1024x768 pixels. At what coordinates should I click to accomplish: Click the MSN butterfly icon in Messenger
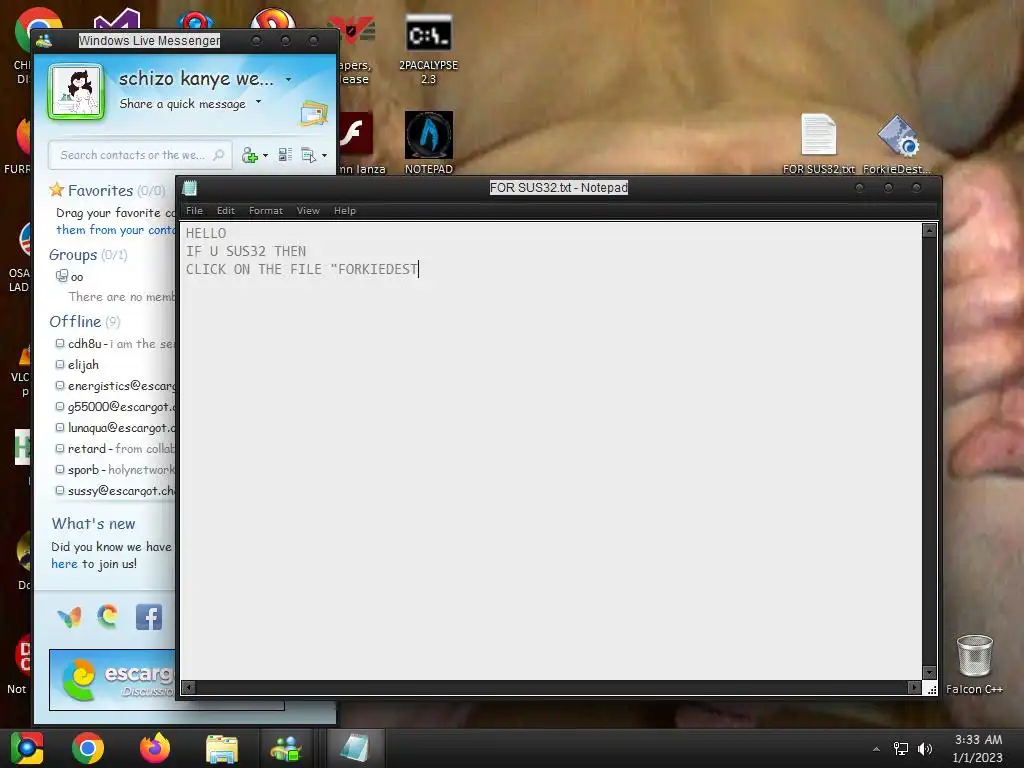tap(69, 616)
